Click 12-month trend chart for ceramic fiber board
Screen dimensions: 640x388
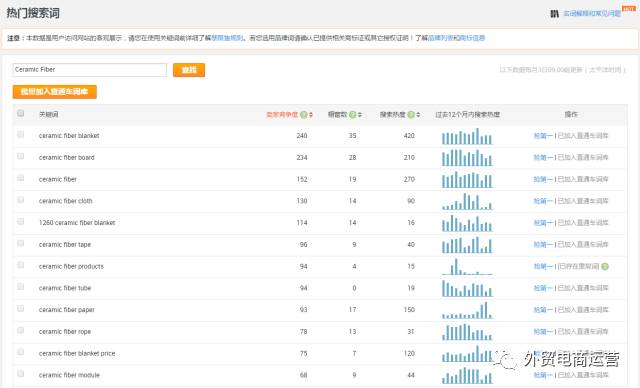click(467, 158)
